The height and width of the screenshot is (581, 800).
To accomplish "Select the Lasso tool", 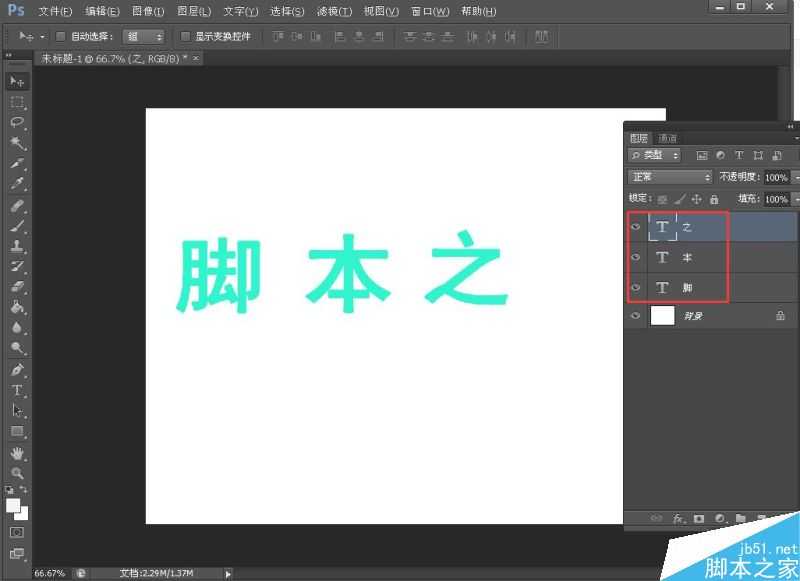I will (x=17, y=122).
